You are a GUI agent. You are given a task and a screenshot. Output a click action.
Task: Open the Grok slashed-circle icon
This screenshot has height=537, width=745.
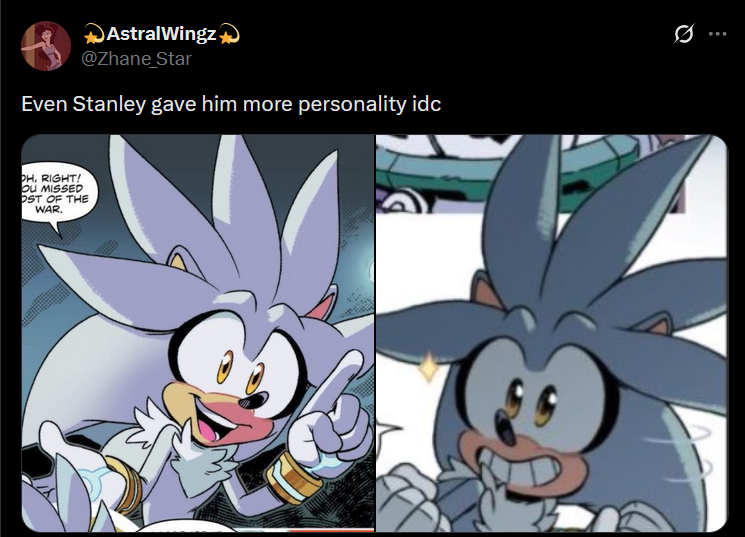click(x=684, y=34)
